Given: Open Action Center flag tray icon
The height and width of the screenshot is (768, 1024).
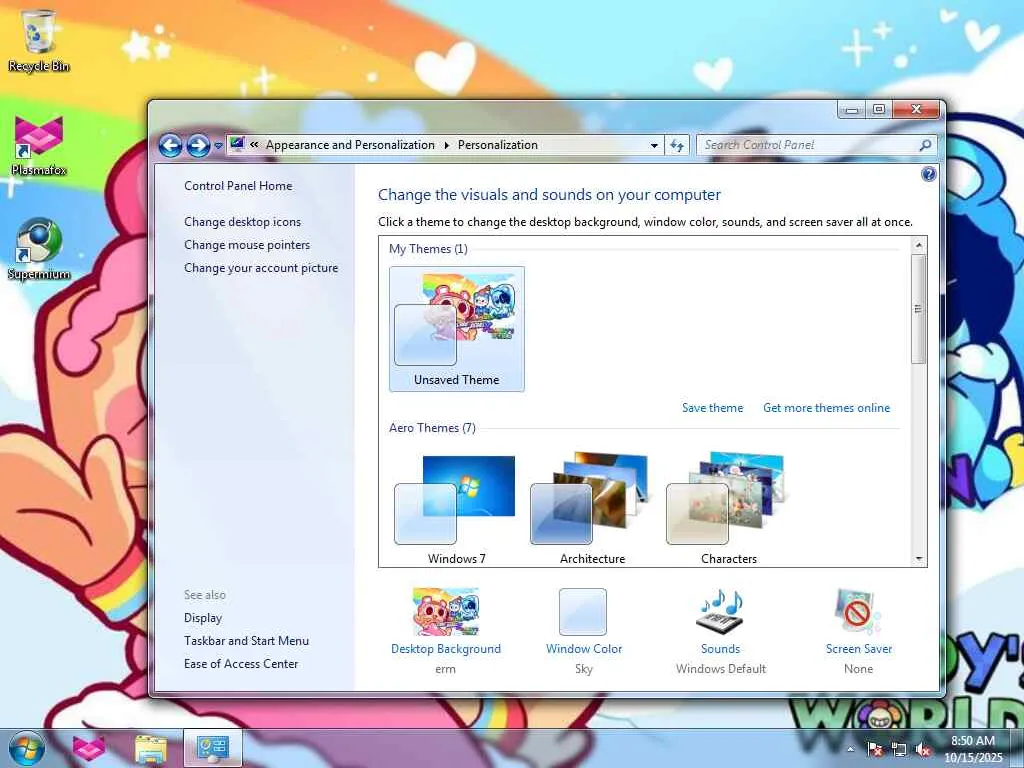Looking at the screenshot, I should click(x=875, y=749).
